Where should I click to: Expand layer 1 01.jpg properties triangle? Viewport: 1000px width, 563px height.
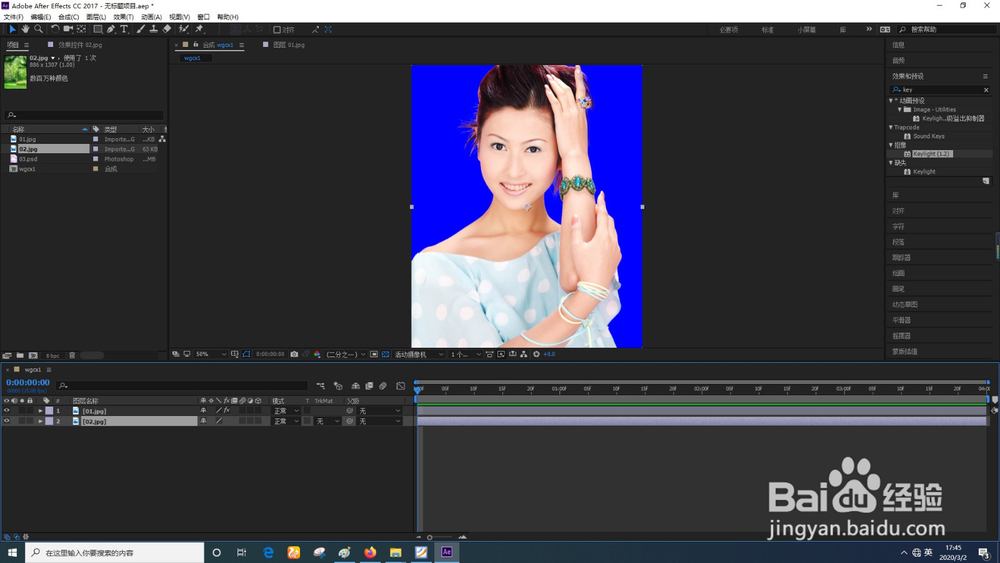coord(41,411)
